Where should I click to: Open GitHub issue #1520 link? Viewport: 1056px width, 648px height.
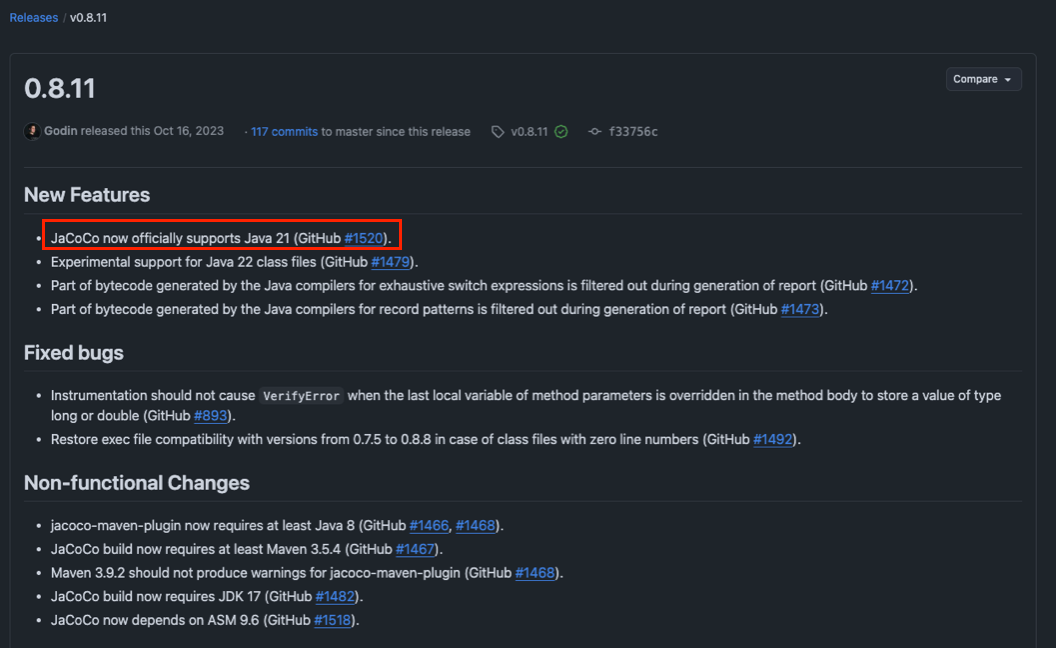364,238
